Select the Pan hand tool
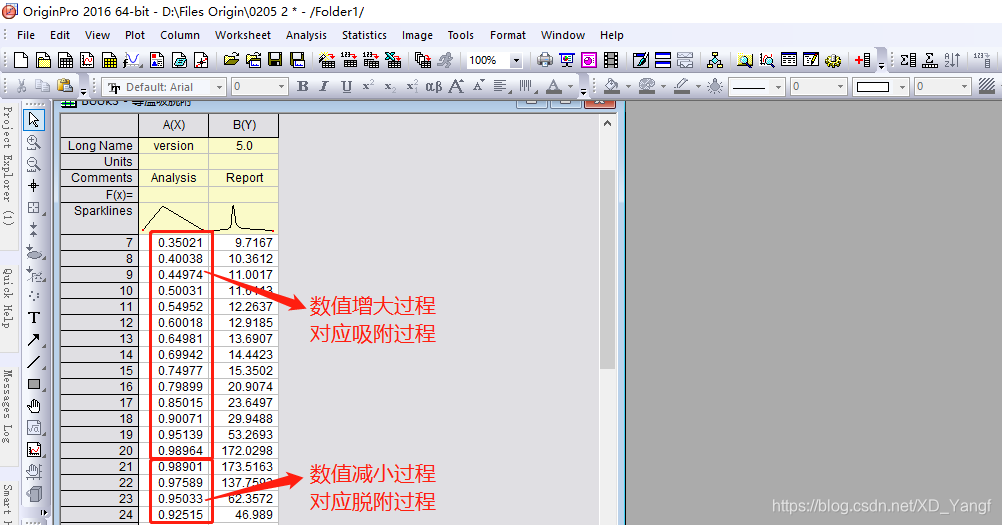Image resolution: width=1002 pixels, height=525 pixels. [x=34, y=406]
